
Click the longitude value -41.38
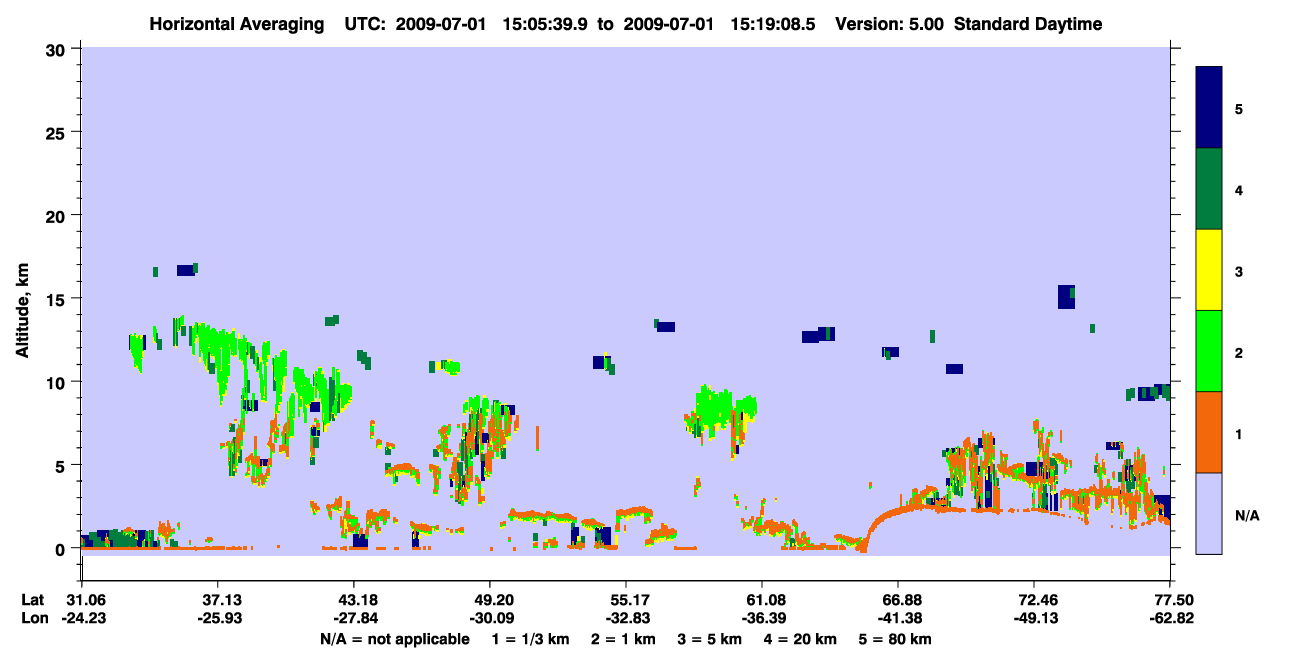click(898, 618)
